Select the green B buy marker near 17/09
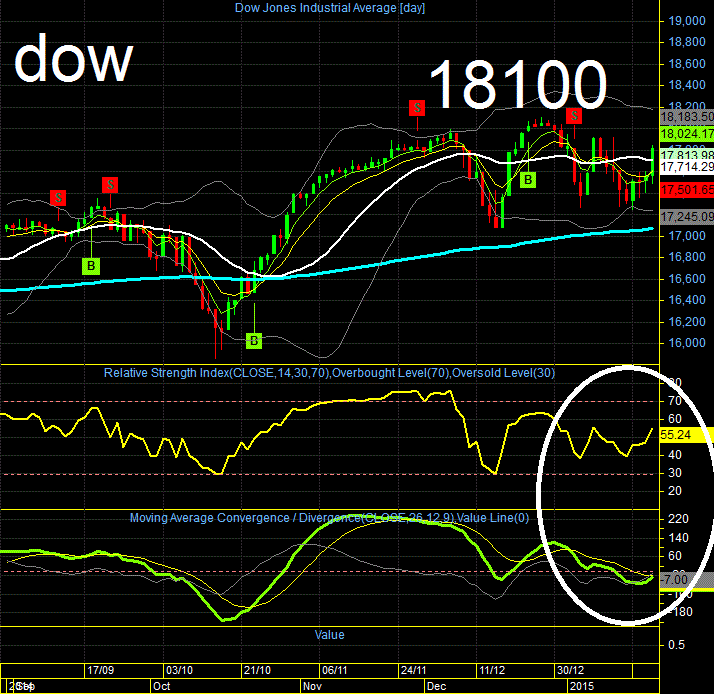Screen dimensions: 714x694 91,266
